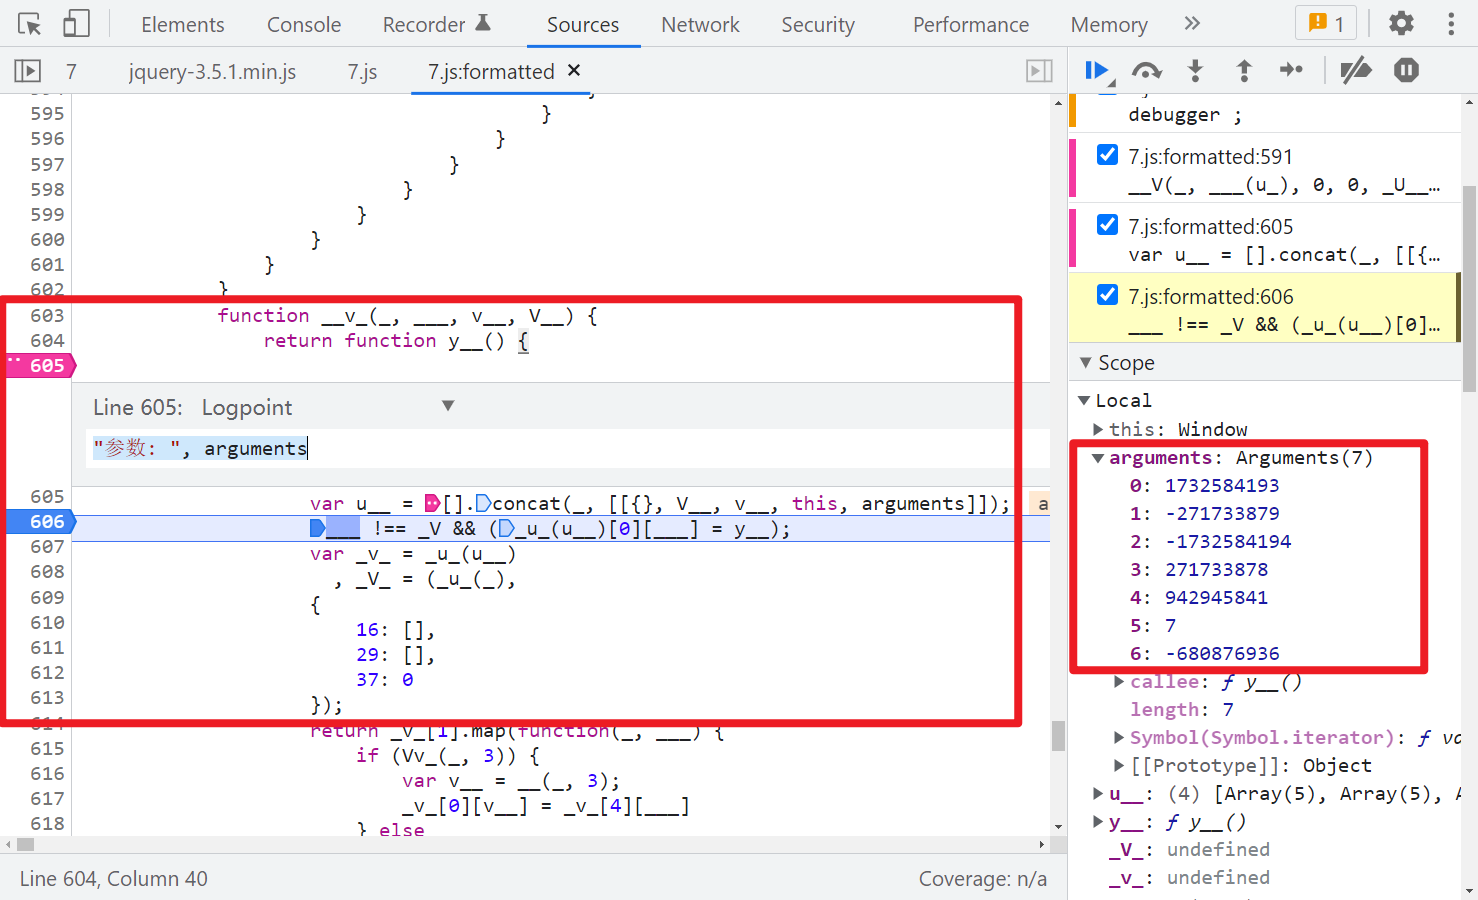The image size is (1478, 900).
Task: Step into next function call
Action: pos(1195,70)
